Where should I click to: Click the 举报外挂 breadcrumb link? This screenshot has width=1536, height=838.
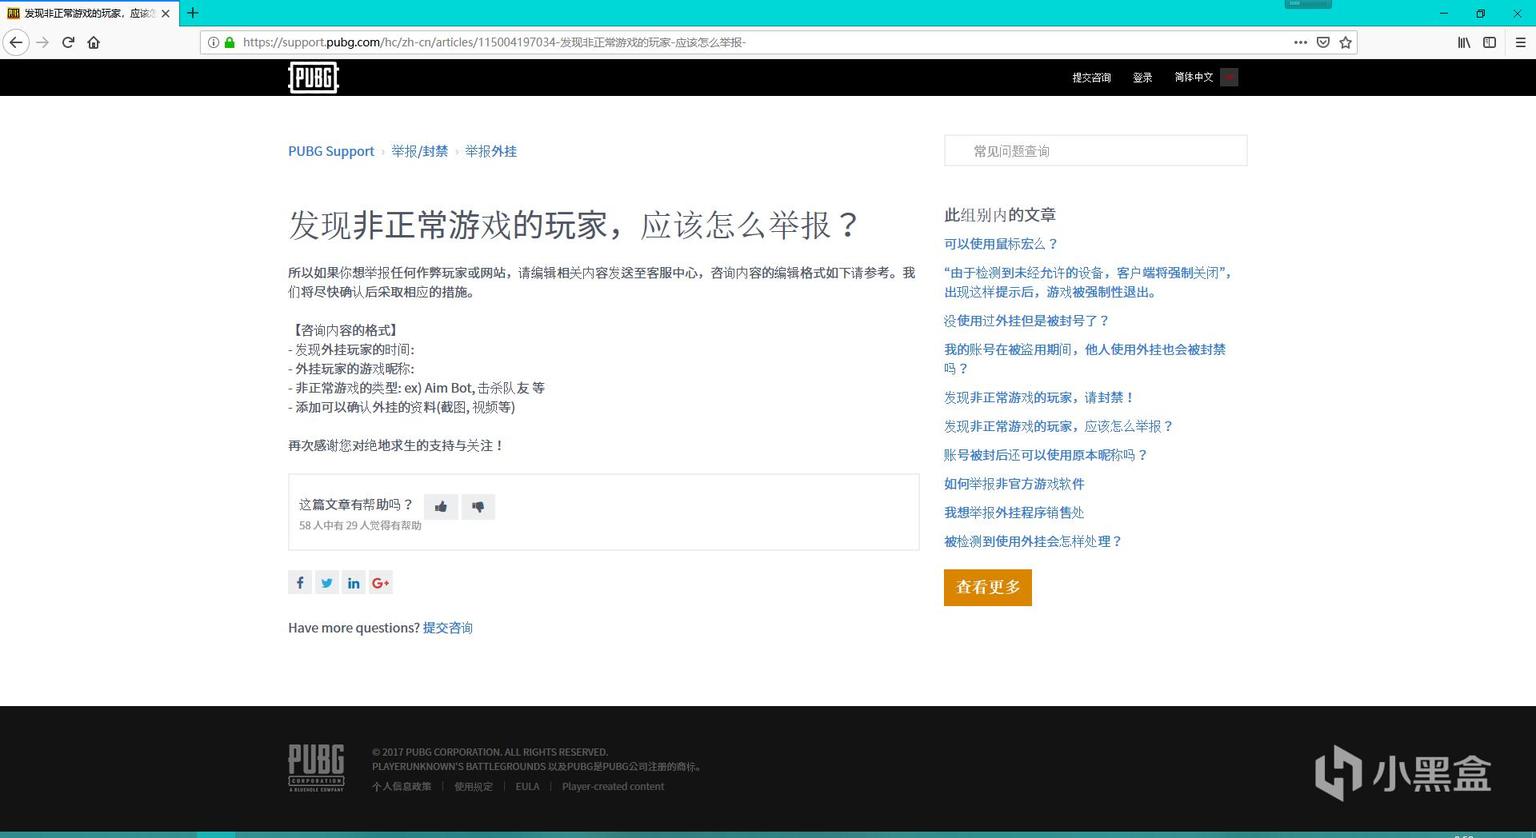490,151
